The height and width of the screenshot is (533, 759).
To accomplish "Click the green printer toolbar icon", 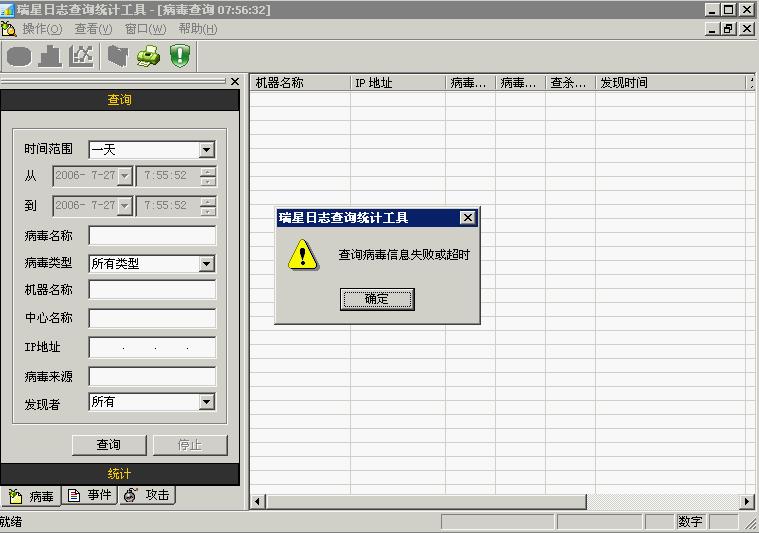I will (x=148, y=57).
